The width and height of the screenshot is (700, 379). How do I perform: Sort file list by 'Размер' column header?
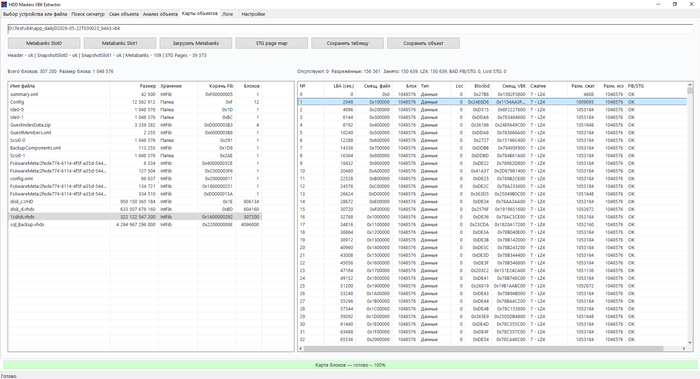coord(134,86)
